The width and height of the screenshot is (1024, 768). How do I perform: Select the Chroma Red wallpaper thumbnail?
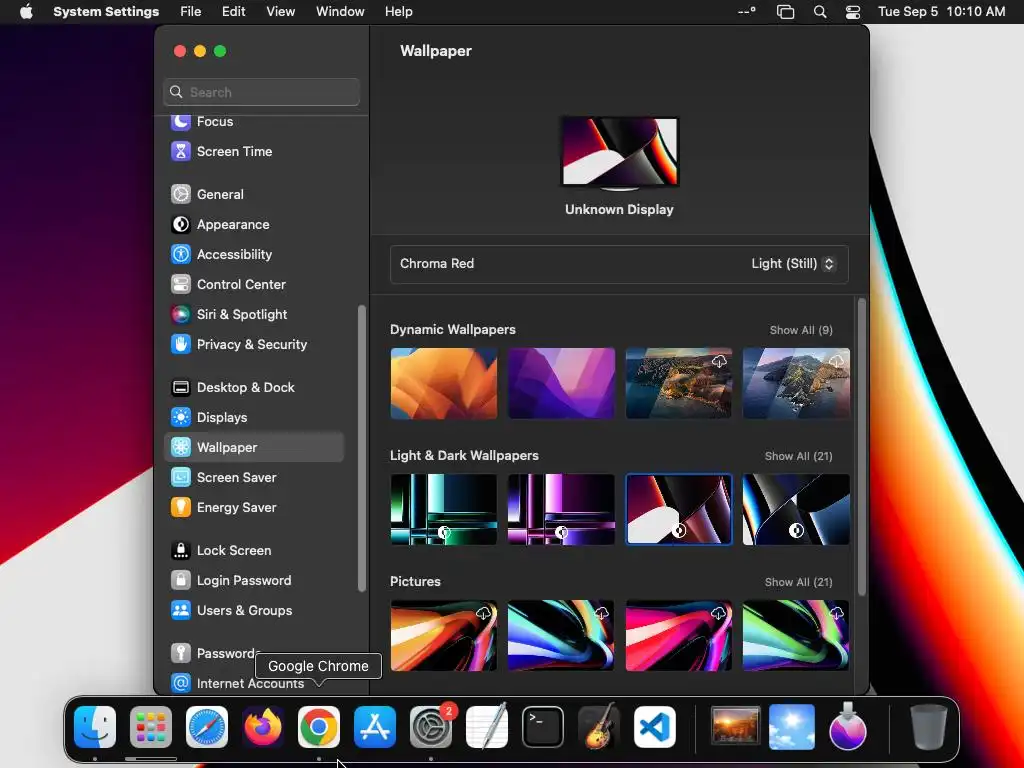679,509
